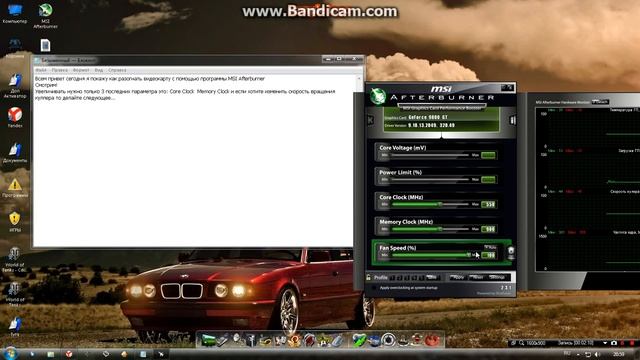Click the taskbar clock

pyautogui.click(x=618, y=354)
